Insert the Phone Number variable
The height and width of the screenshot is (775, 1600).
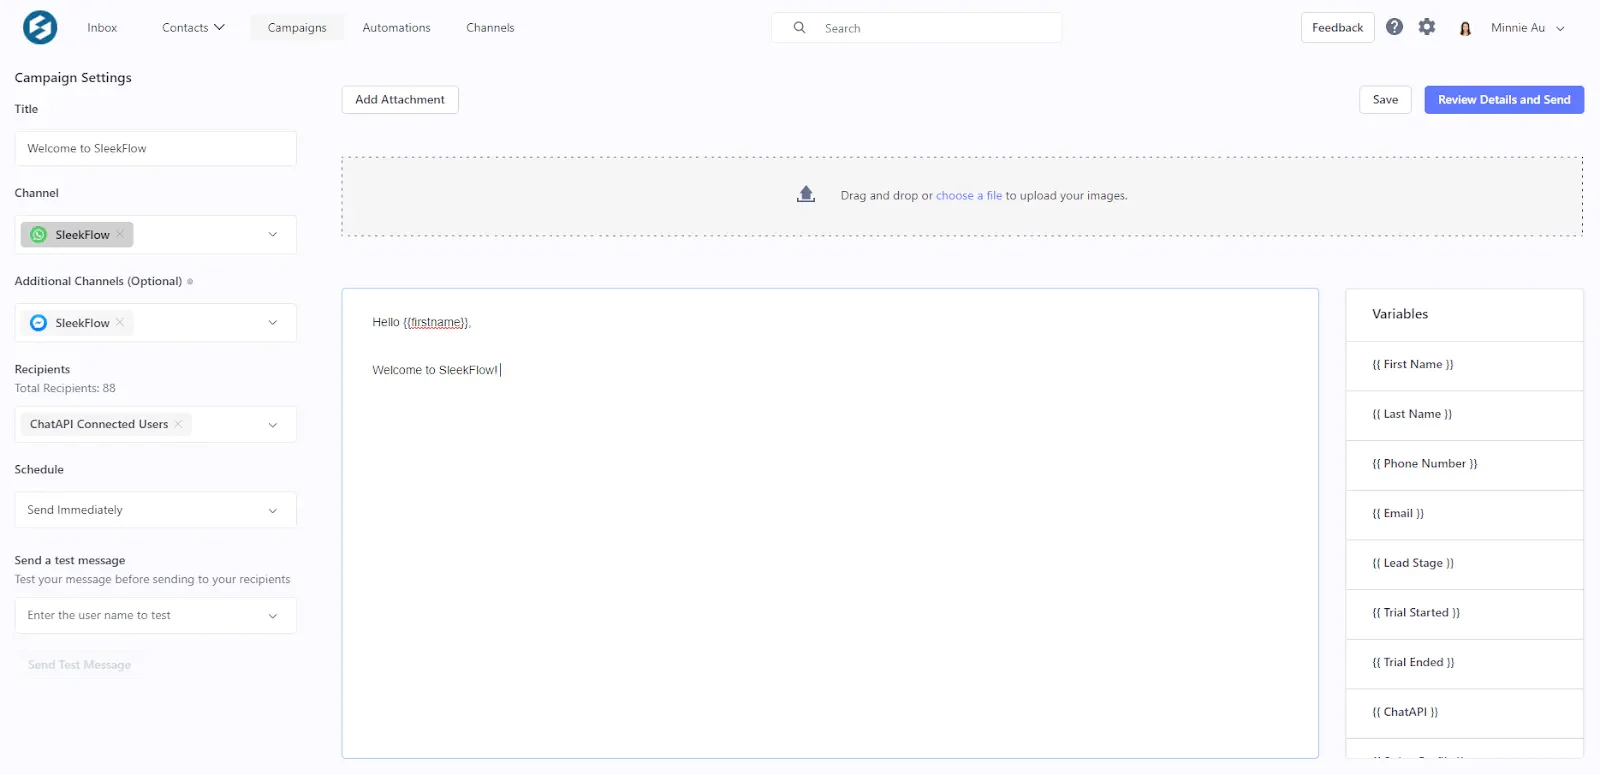[1464, 464]
